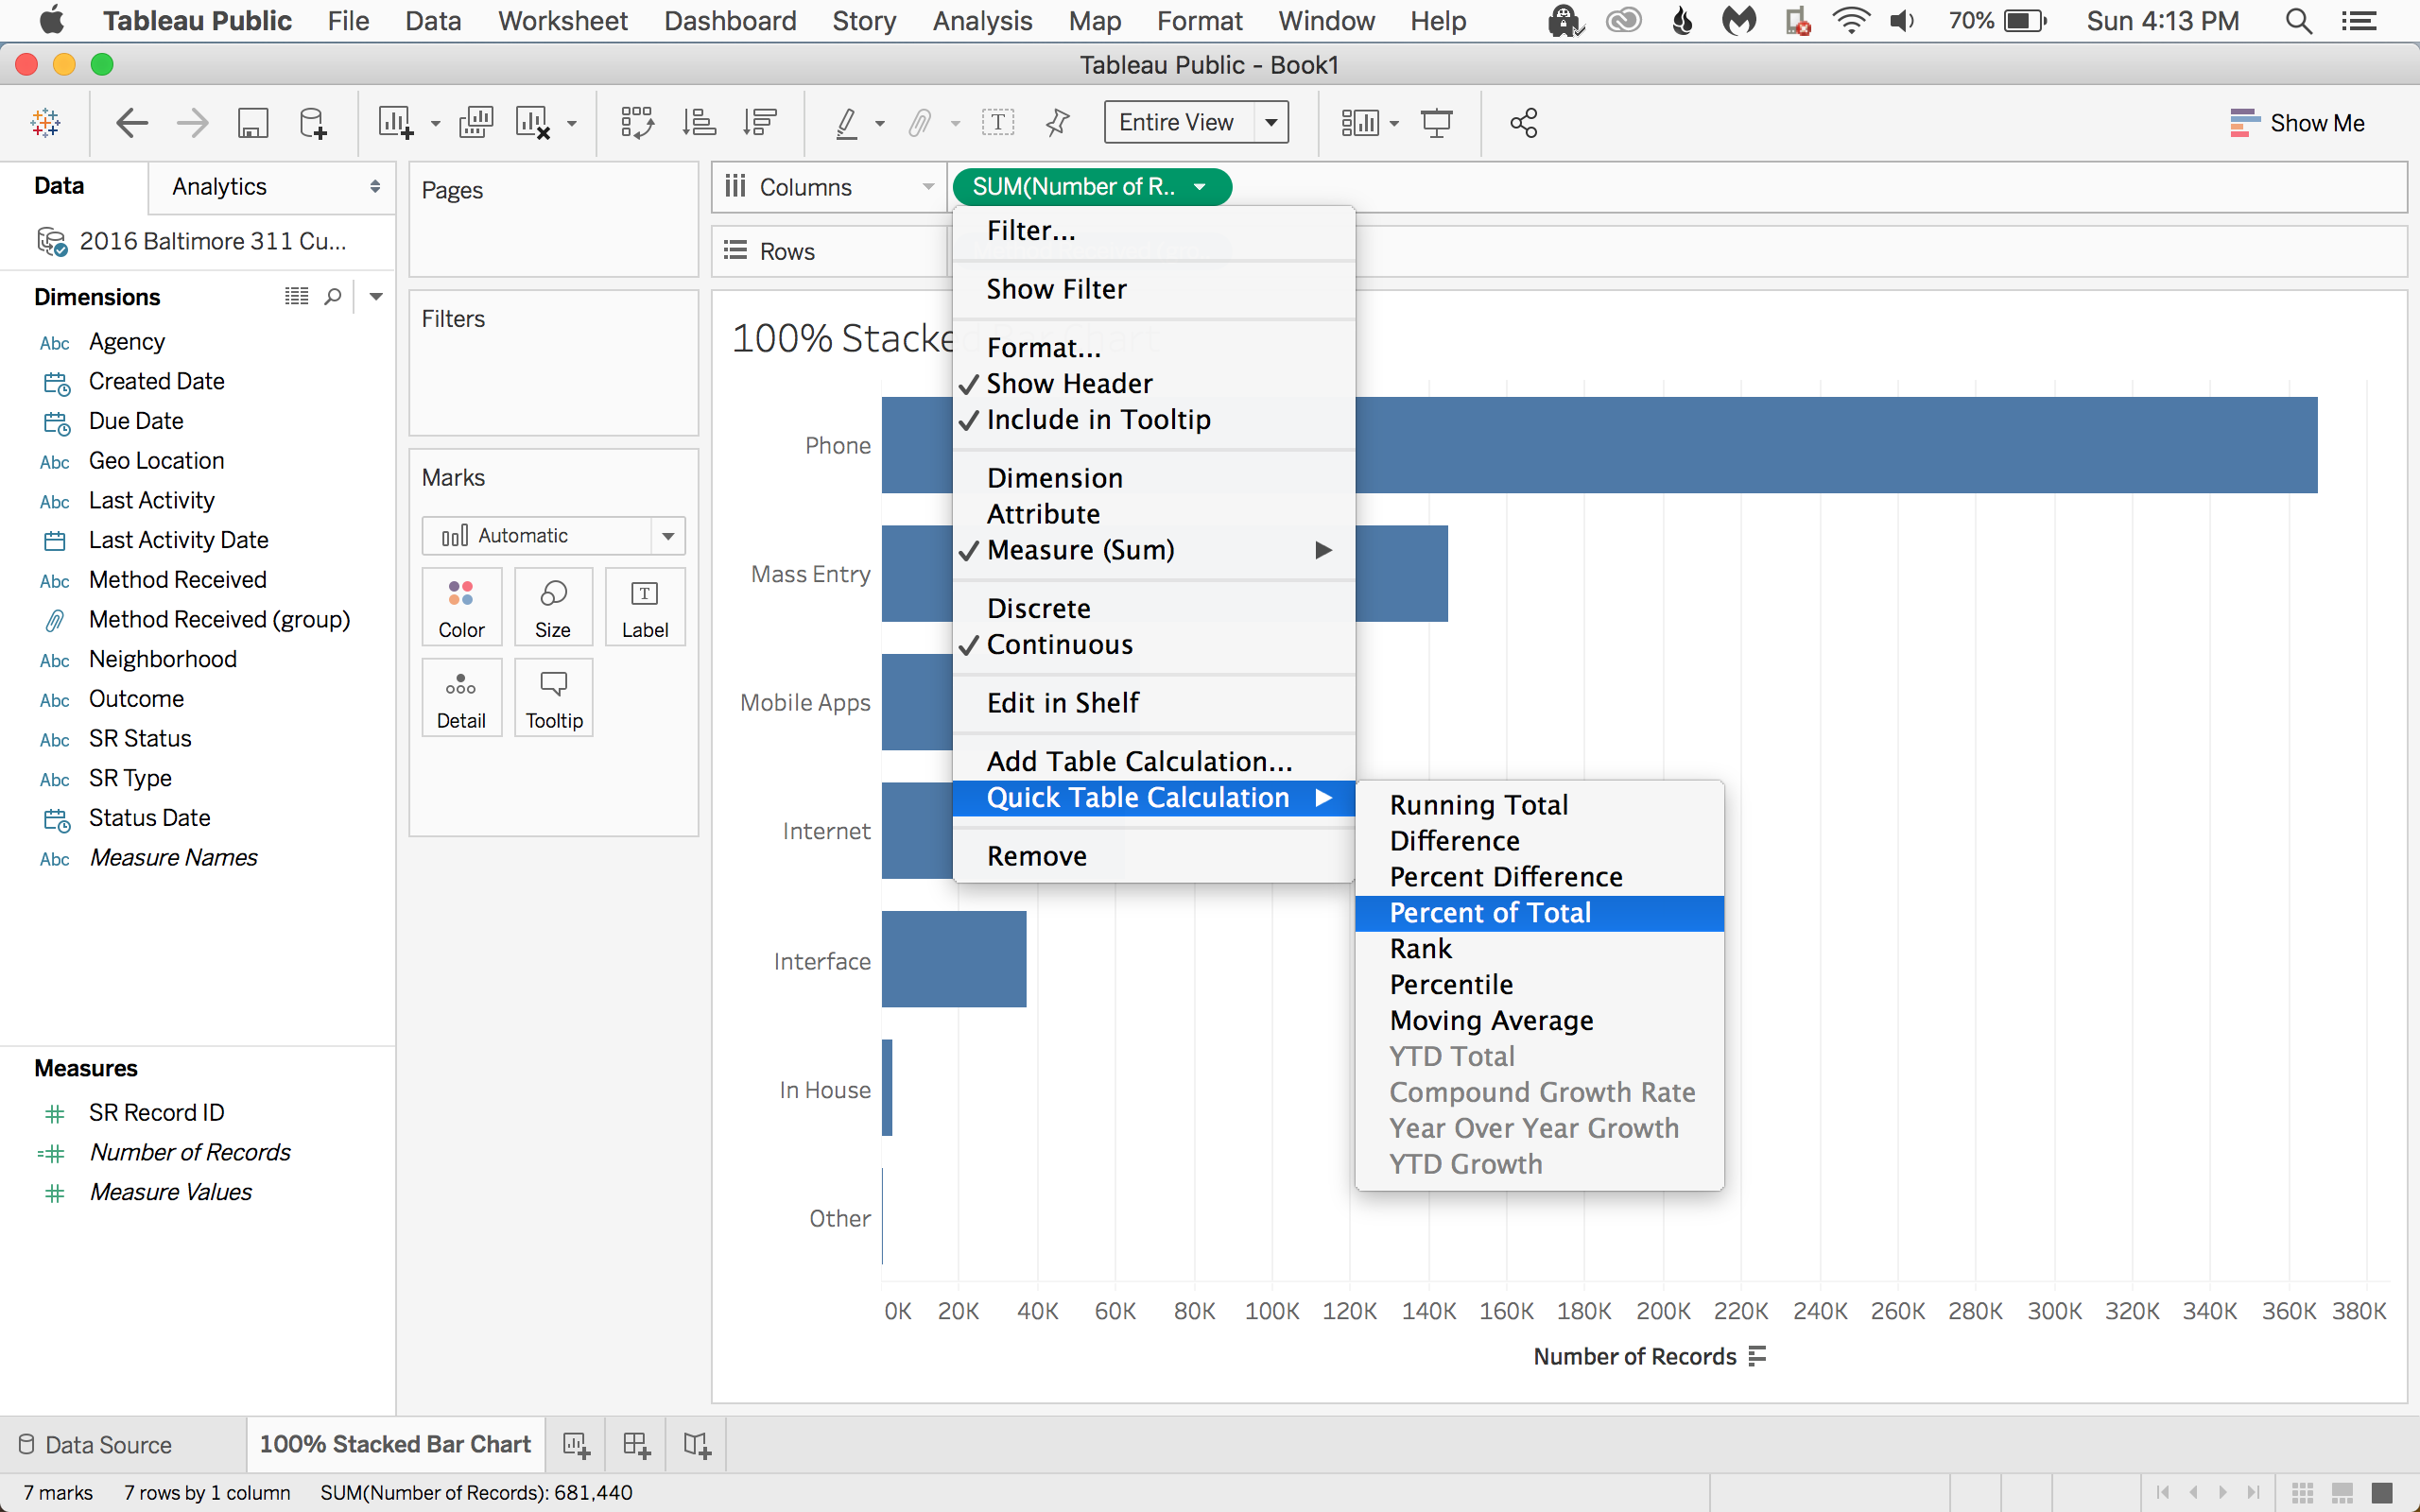
Task: Choose Add Table Calculation... menu item
Action: tap(1155, 762)
